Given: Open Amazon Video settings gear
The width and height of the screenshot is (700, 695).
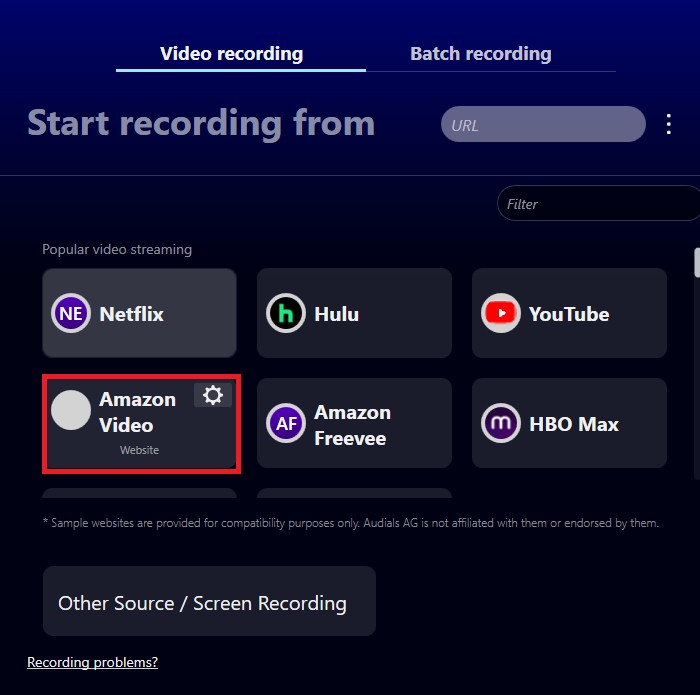Looking at the screenshot, I should pos(213,395).
